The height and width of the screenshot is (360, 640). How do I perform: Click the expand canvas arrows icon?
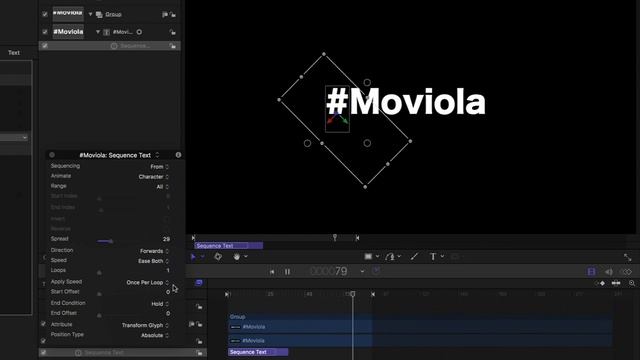click(627, 257)
